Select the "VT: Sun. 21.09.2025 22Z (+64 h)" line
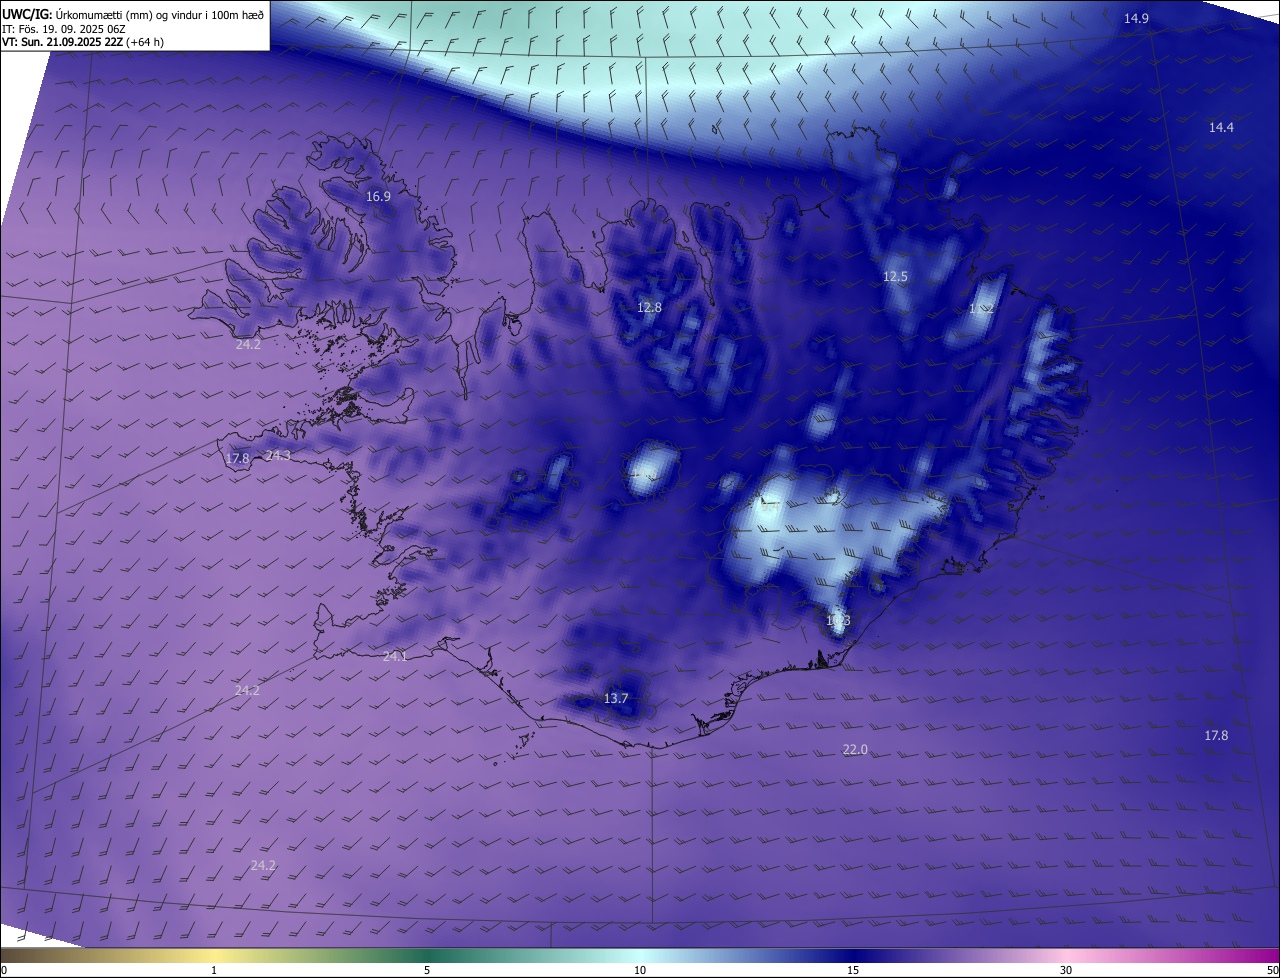This screenshot has height=978, width=1280. click(x=83, y=42)
